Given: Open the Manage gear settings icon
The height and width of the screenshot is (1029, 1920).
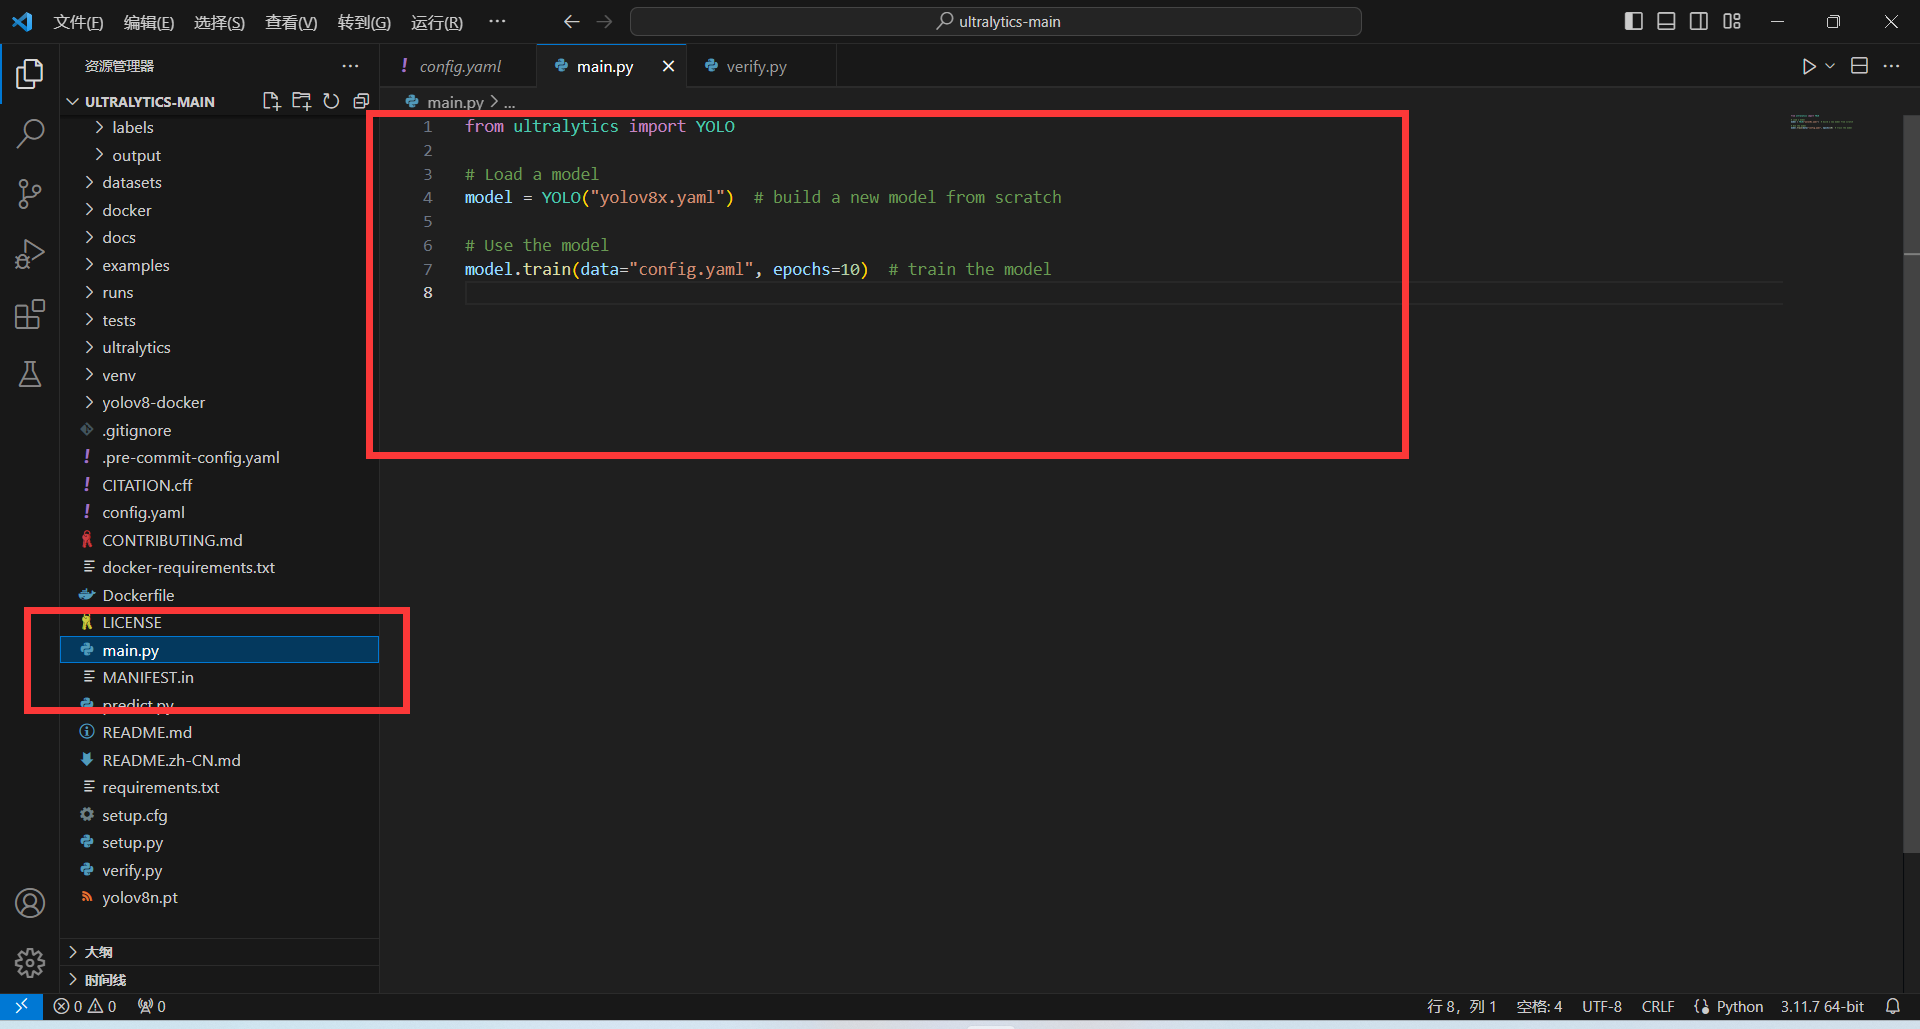Looking at the screenshot, I should pyautogui.click(x=30, y=963).
